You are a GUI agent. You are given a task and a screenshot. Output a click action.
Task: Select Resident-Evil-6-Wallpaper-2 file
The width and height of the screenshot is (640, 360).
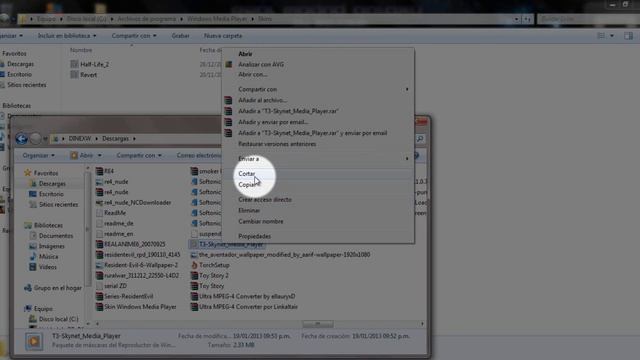pos(137,265)
